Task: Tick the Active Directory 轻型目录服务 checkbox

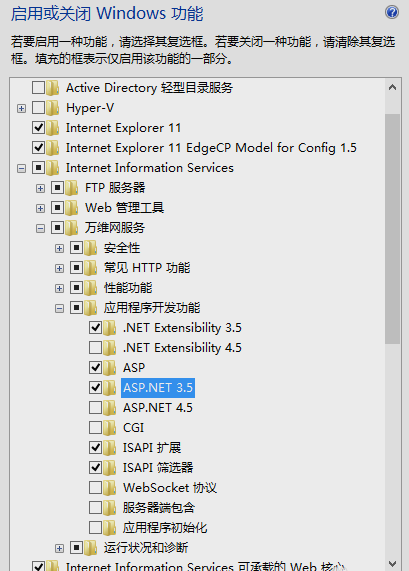Action: pyautogui.click(x=39, y=88)
